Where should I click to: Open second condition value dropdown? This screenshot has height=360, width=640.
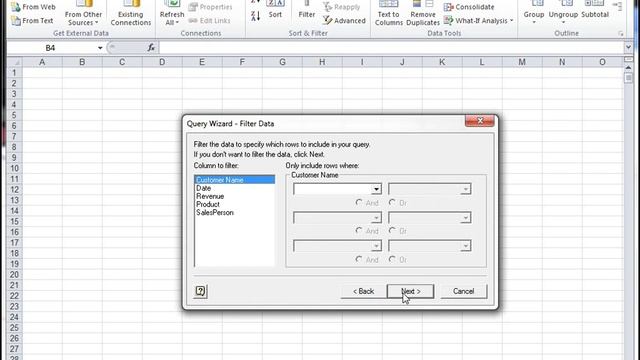(465, 218)
